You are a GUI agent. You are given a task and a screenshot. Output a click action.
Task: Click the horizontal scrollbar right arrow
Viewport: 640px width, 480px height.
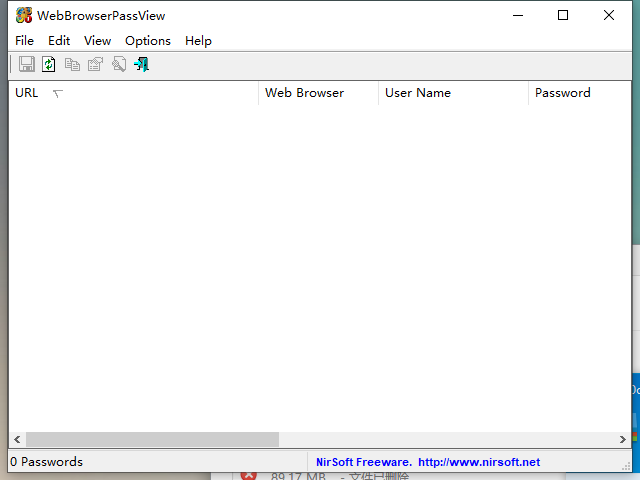(622, 439)
